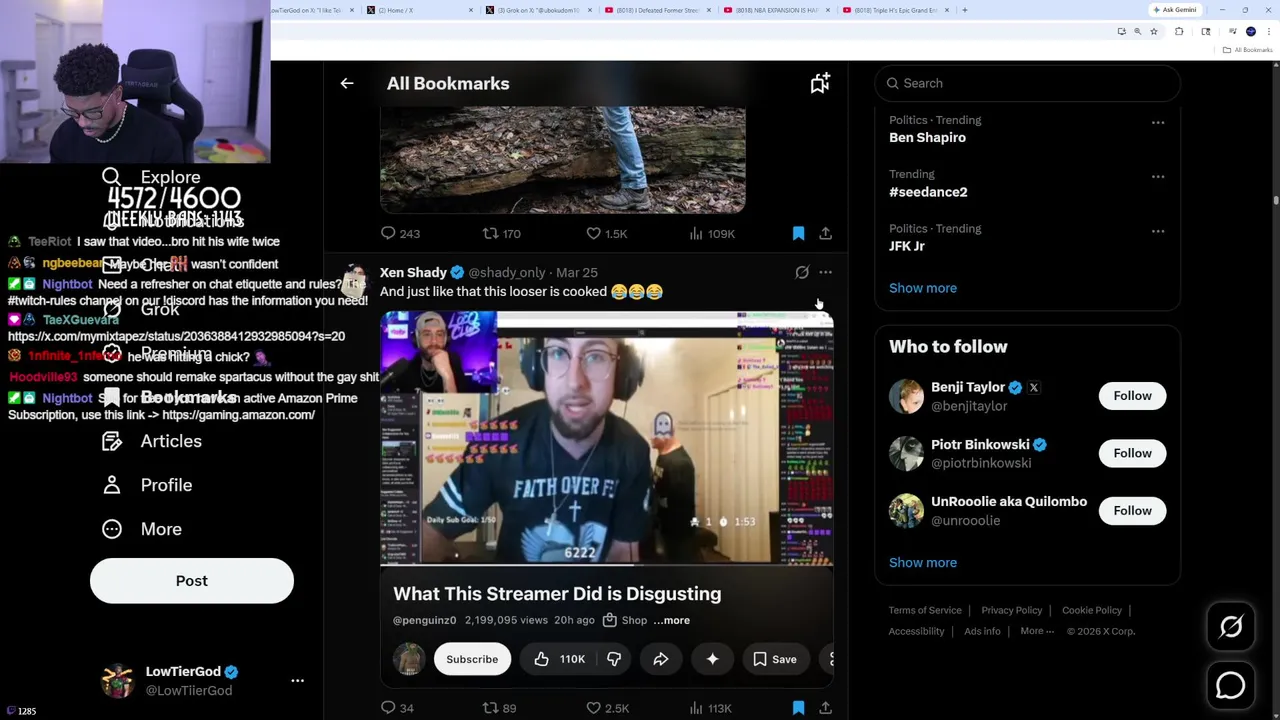Repost Xen Shady post with 89 reposts
1280x720 pixels.
point(500,708)
